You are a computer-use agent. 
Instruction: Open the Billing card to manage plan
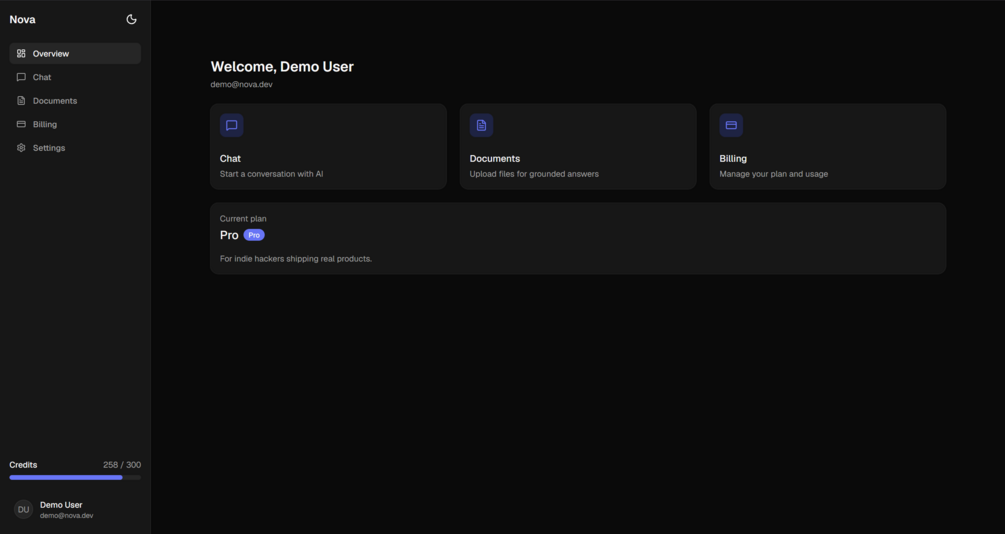[828, 146]
